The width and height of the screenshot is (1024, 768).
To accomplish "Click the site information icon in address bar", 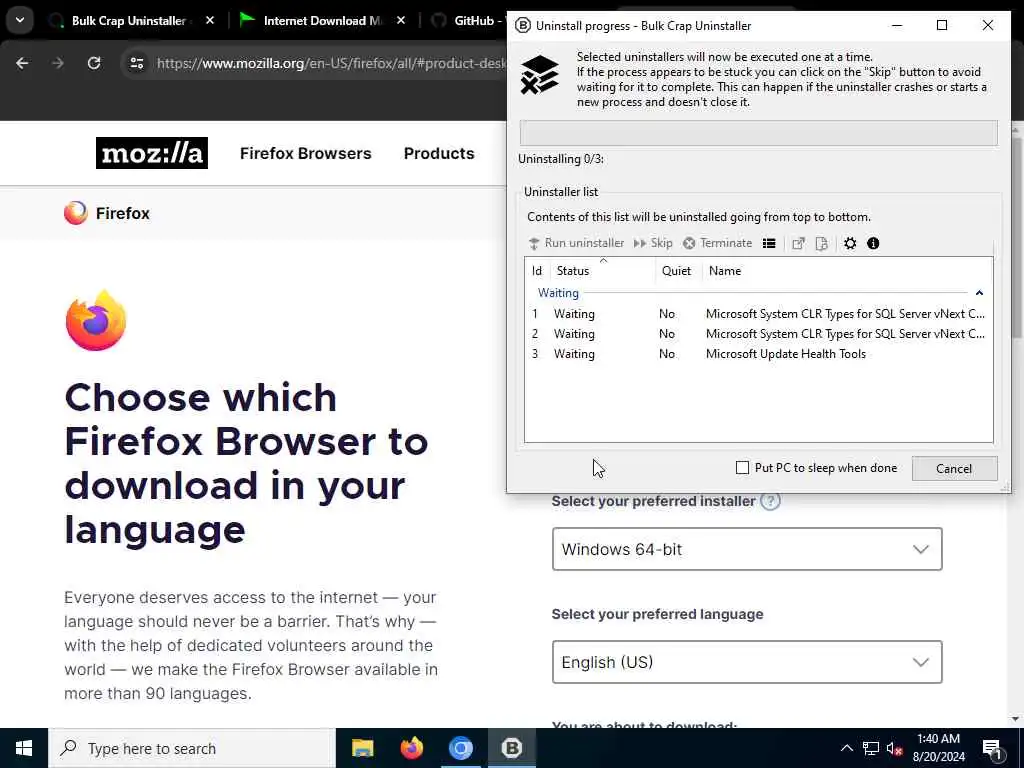I will pos(136,63).
